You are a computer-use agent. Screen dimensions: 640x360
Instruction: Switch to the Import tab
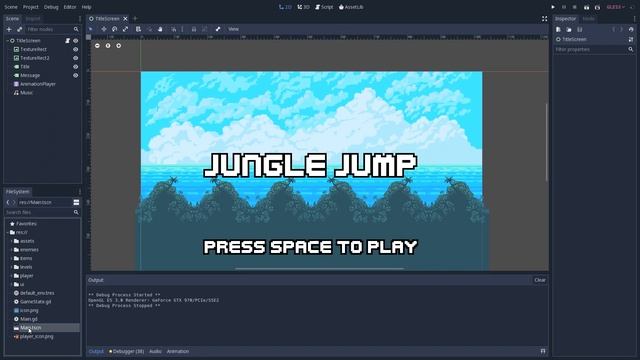[33, 19]
